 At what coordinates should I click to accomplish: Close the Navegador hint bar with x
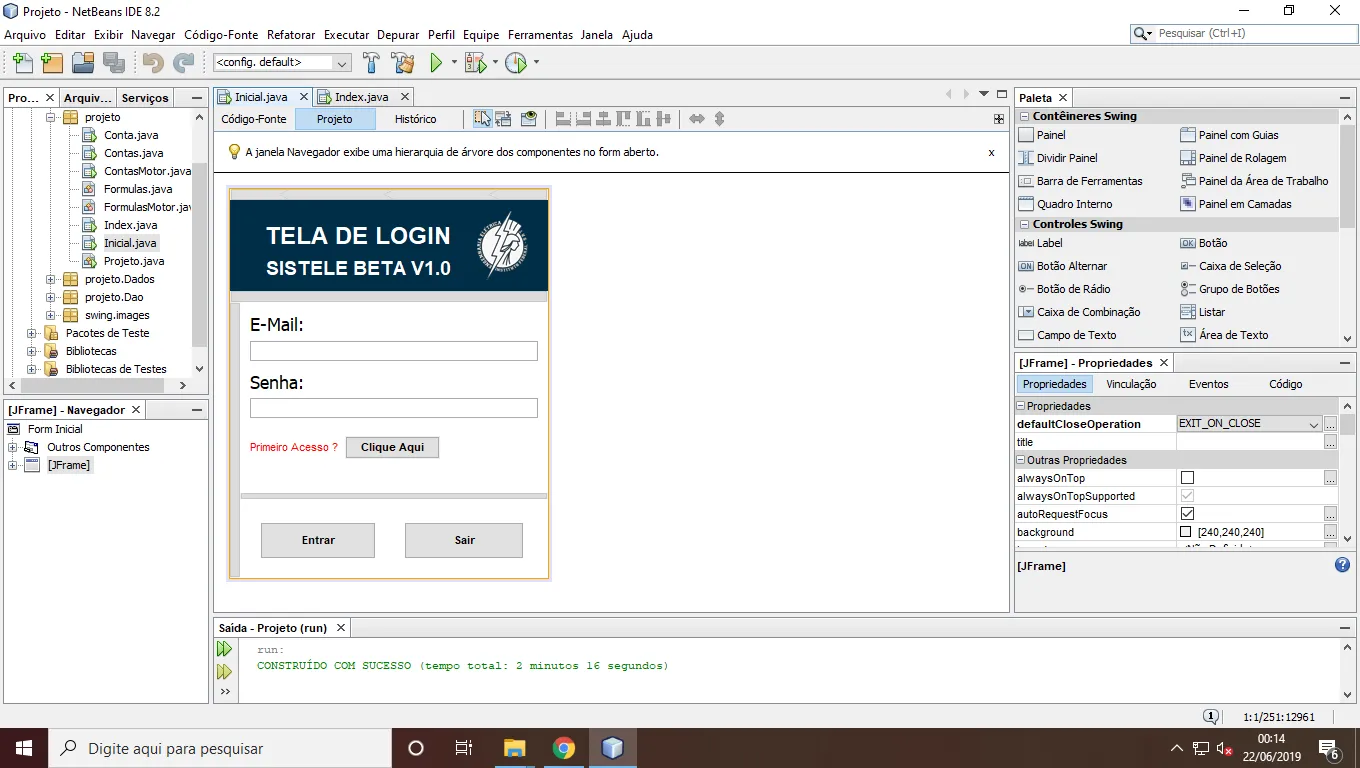coord(991,153)
